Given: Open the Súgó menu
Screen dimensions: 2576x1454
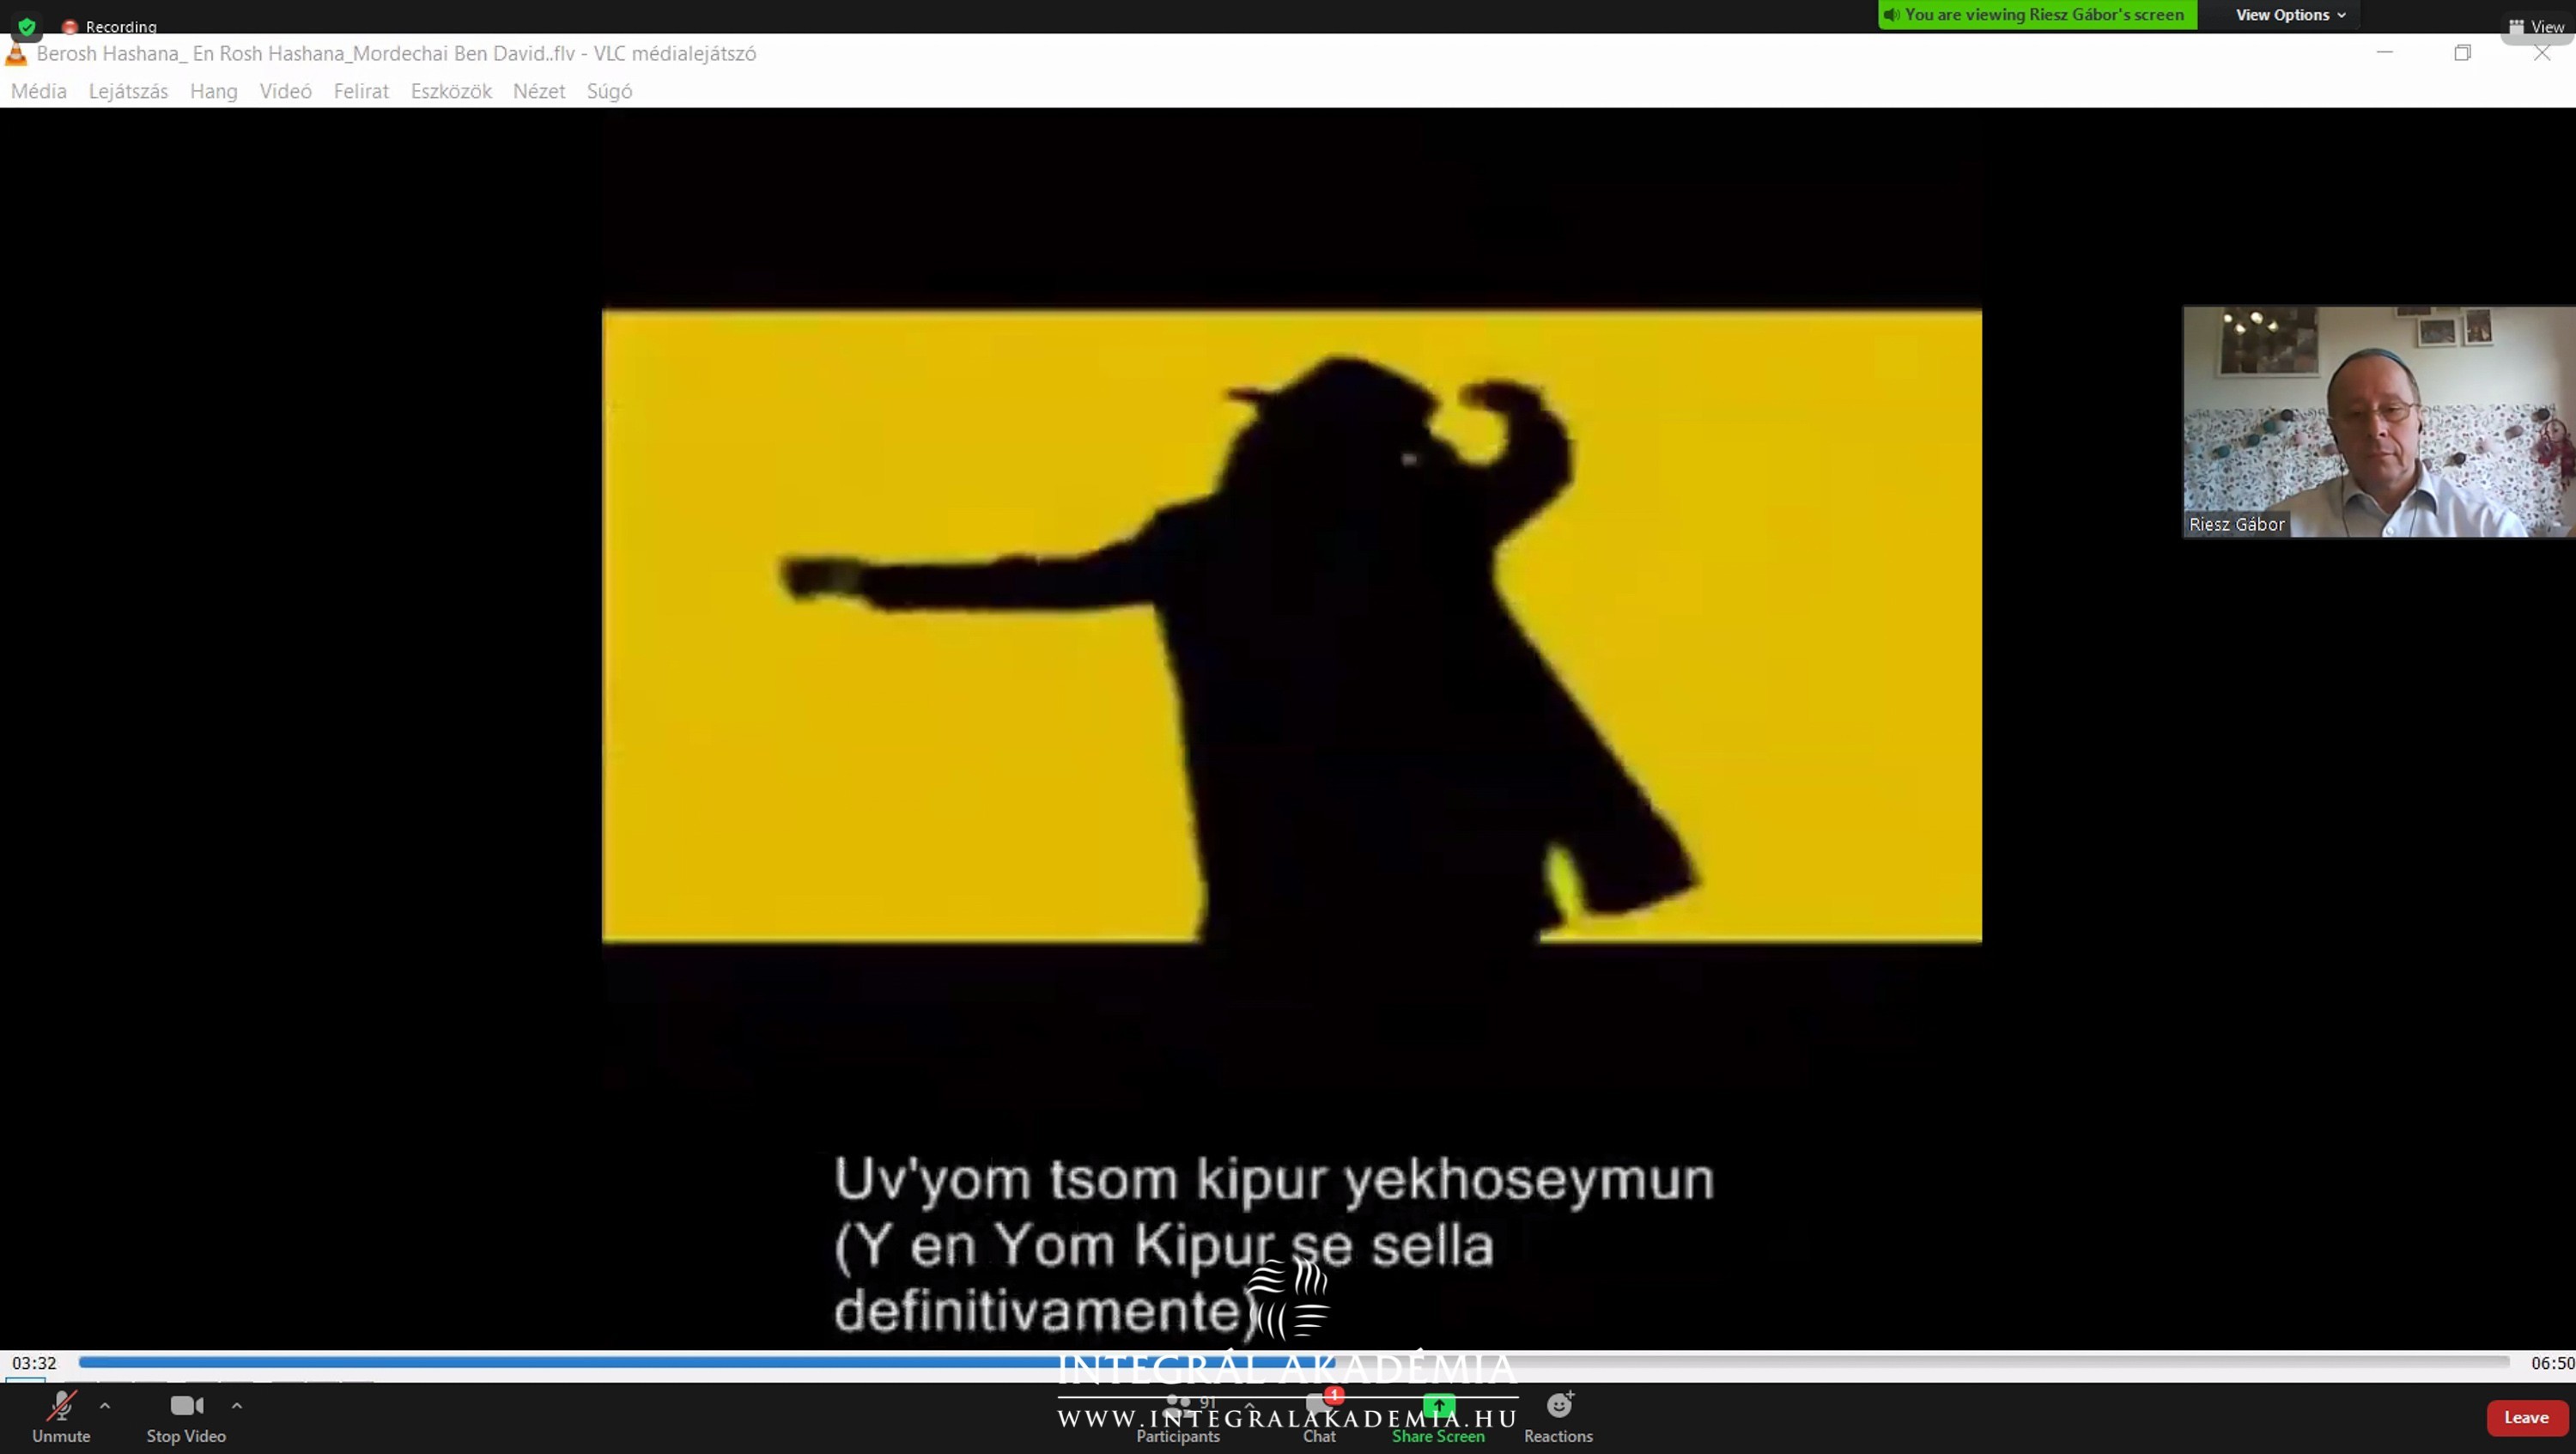Looking at the screenshot, I should [x=609, y=91].
